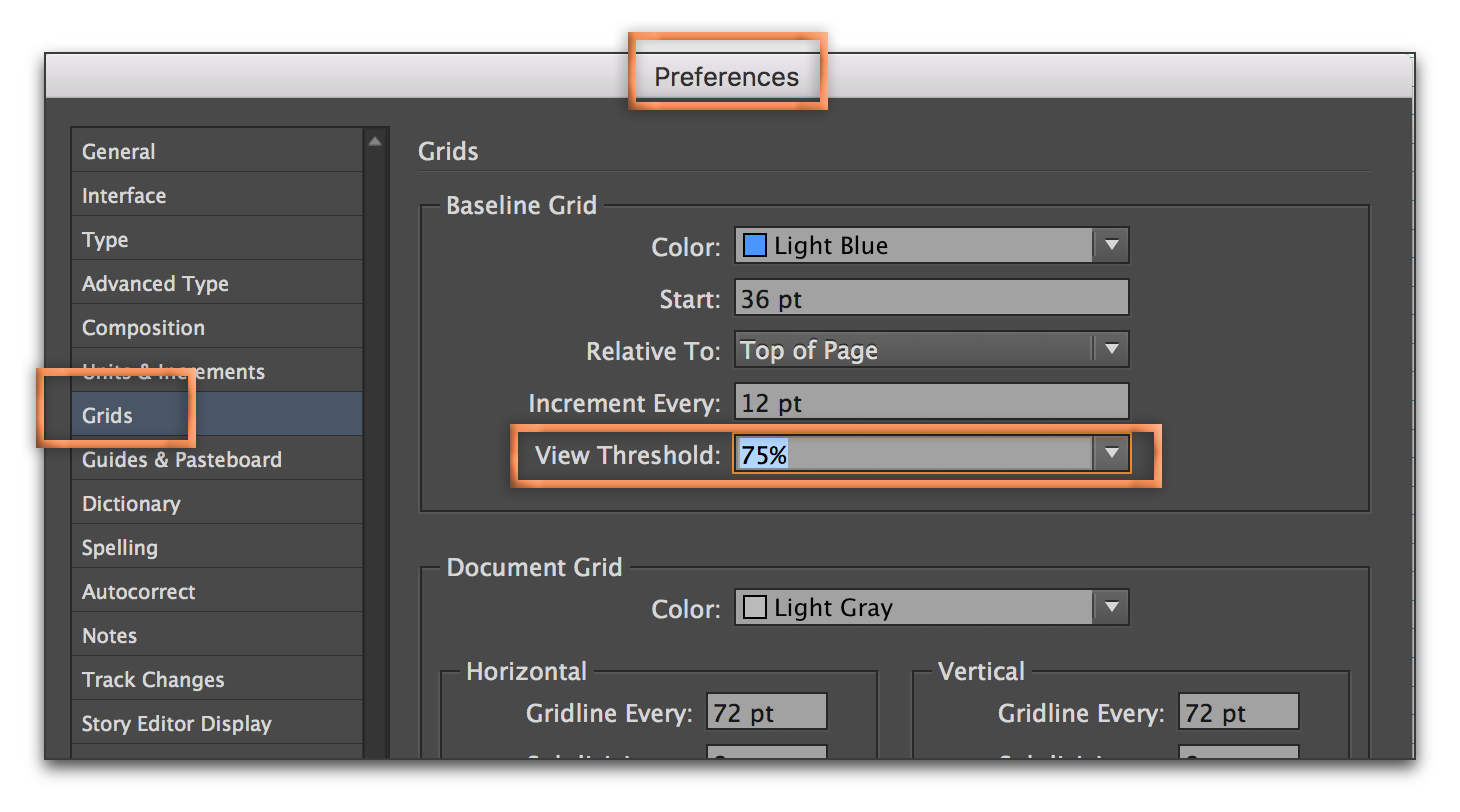Open Guides & Pasteboard preferences
Viewport: 1460px width, 812px height.
tap(181, 460)
